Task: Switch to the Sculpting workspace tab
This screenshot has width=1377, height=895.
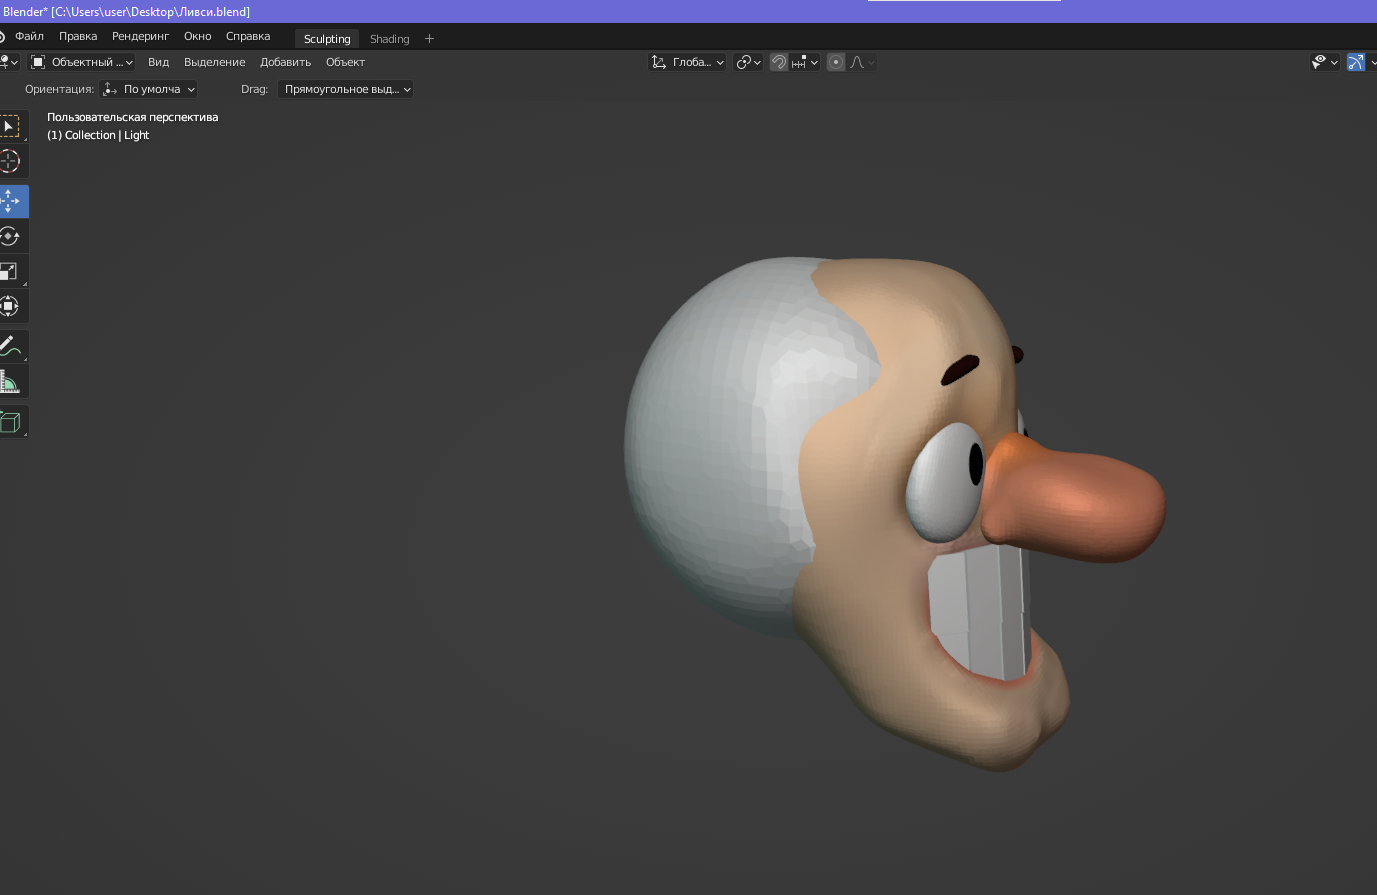Action: [327, 39]
